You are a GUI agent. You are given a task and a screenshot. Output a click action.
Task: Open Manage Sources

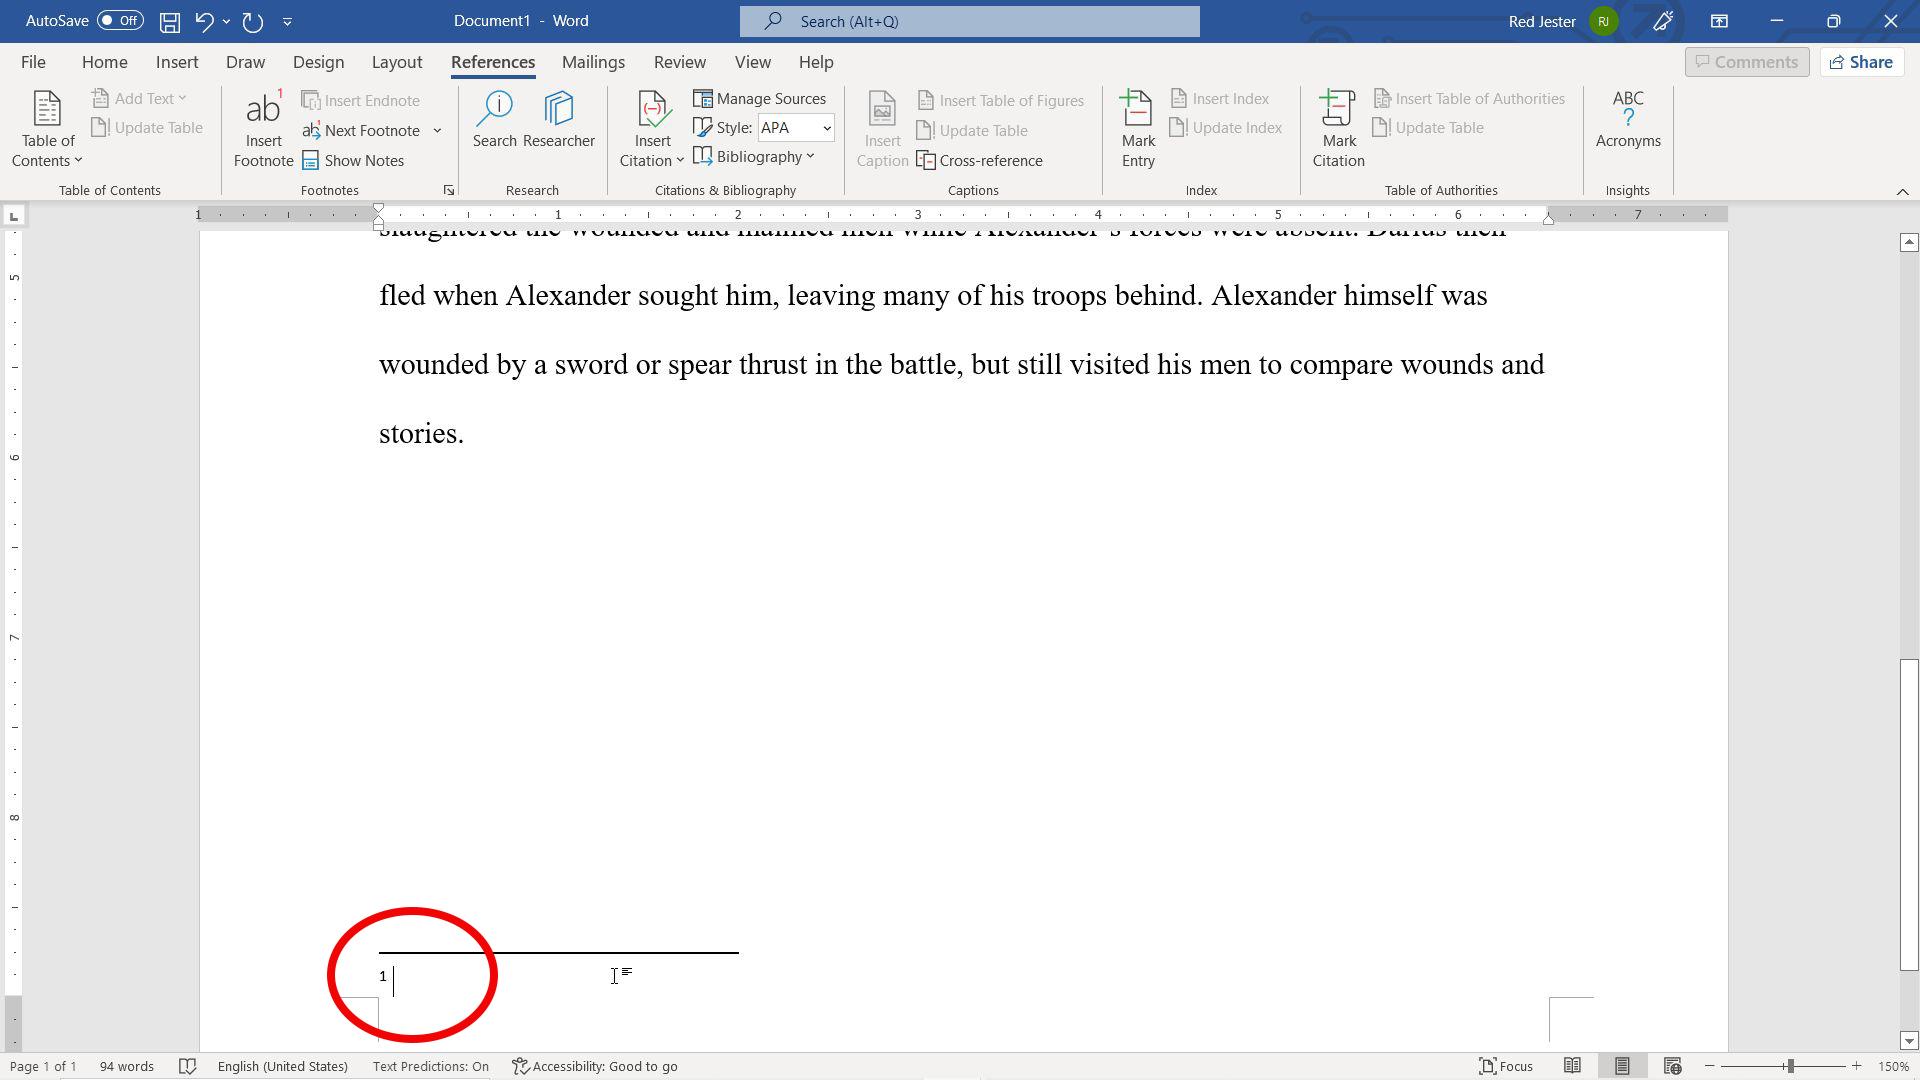pyautogui.click(x=760, y=98)
